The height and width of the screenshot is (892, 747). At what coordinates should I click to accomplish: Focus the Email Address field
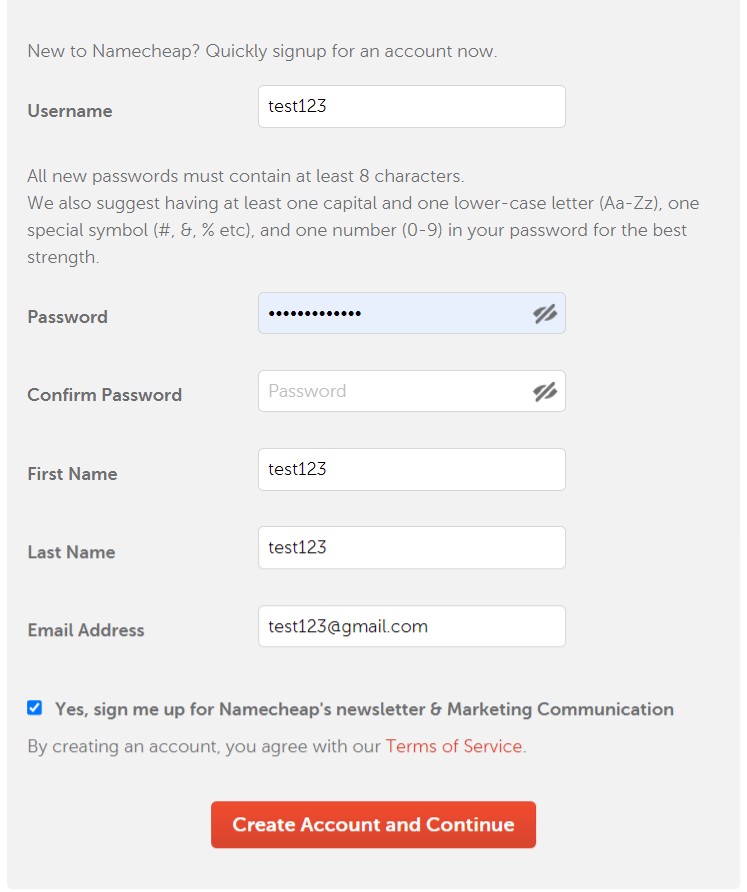coord(411,626)
